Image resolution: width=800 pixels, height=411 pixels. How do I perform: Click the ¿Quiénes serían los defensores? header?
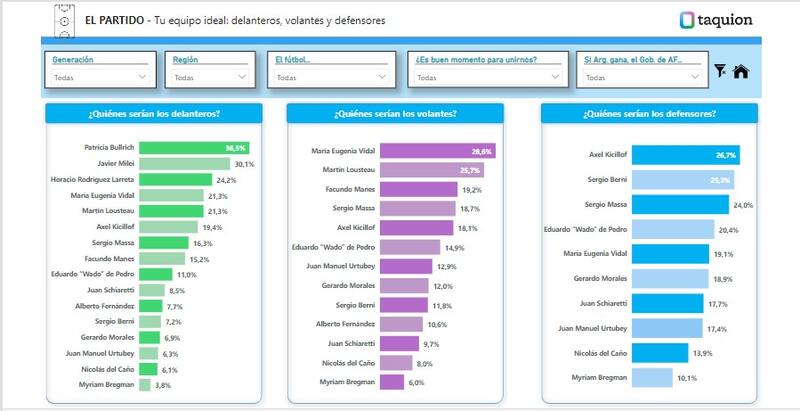[x=649, y=114]
